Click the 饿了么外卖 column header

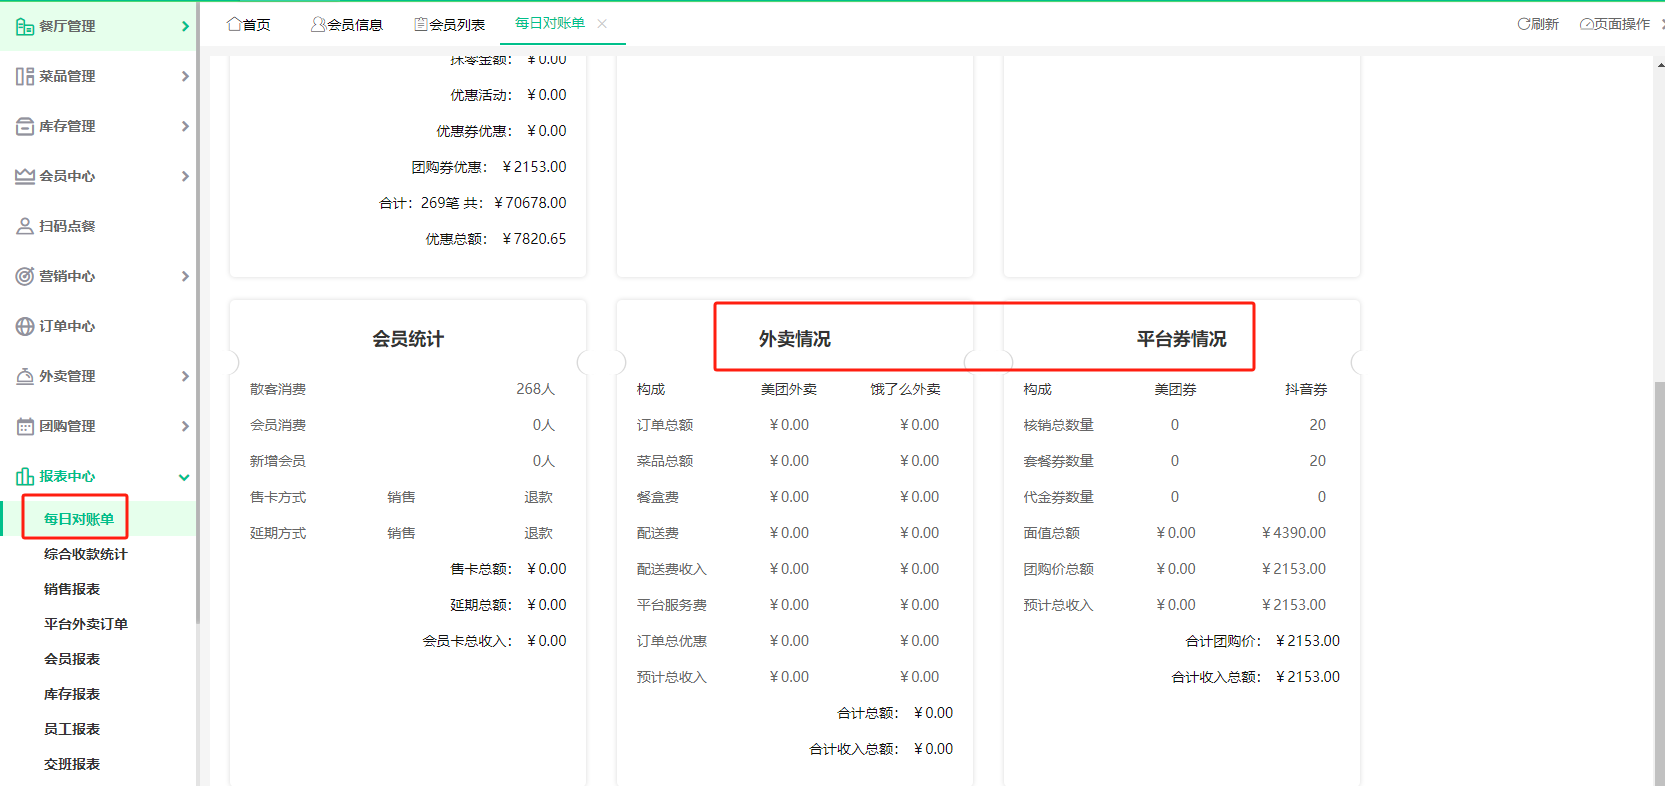coord(905,389)
